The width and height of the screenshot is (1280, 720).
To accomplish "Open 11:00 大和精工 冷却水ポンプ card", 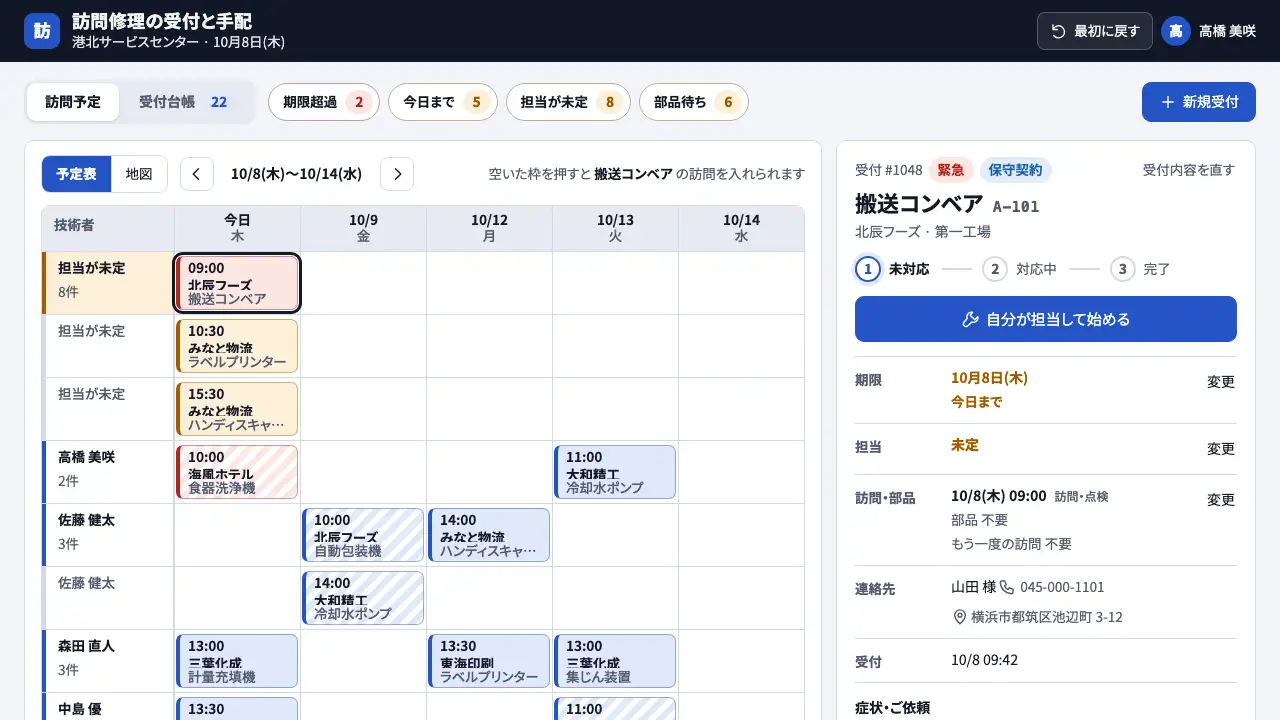I will pos(615,472).
